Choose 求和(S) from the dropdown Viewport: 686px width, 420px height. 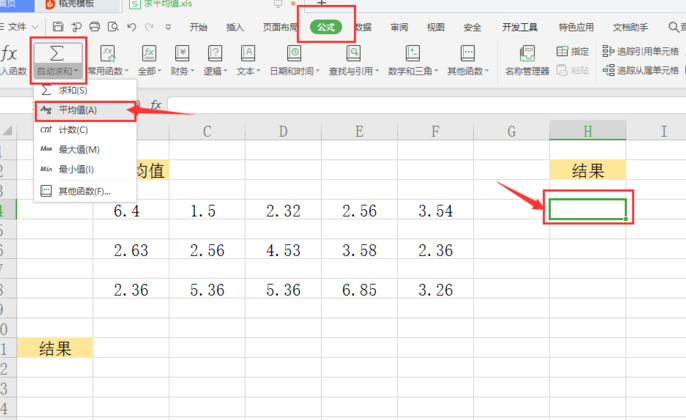(x=85, y=91)
